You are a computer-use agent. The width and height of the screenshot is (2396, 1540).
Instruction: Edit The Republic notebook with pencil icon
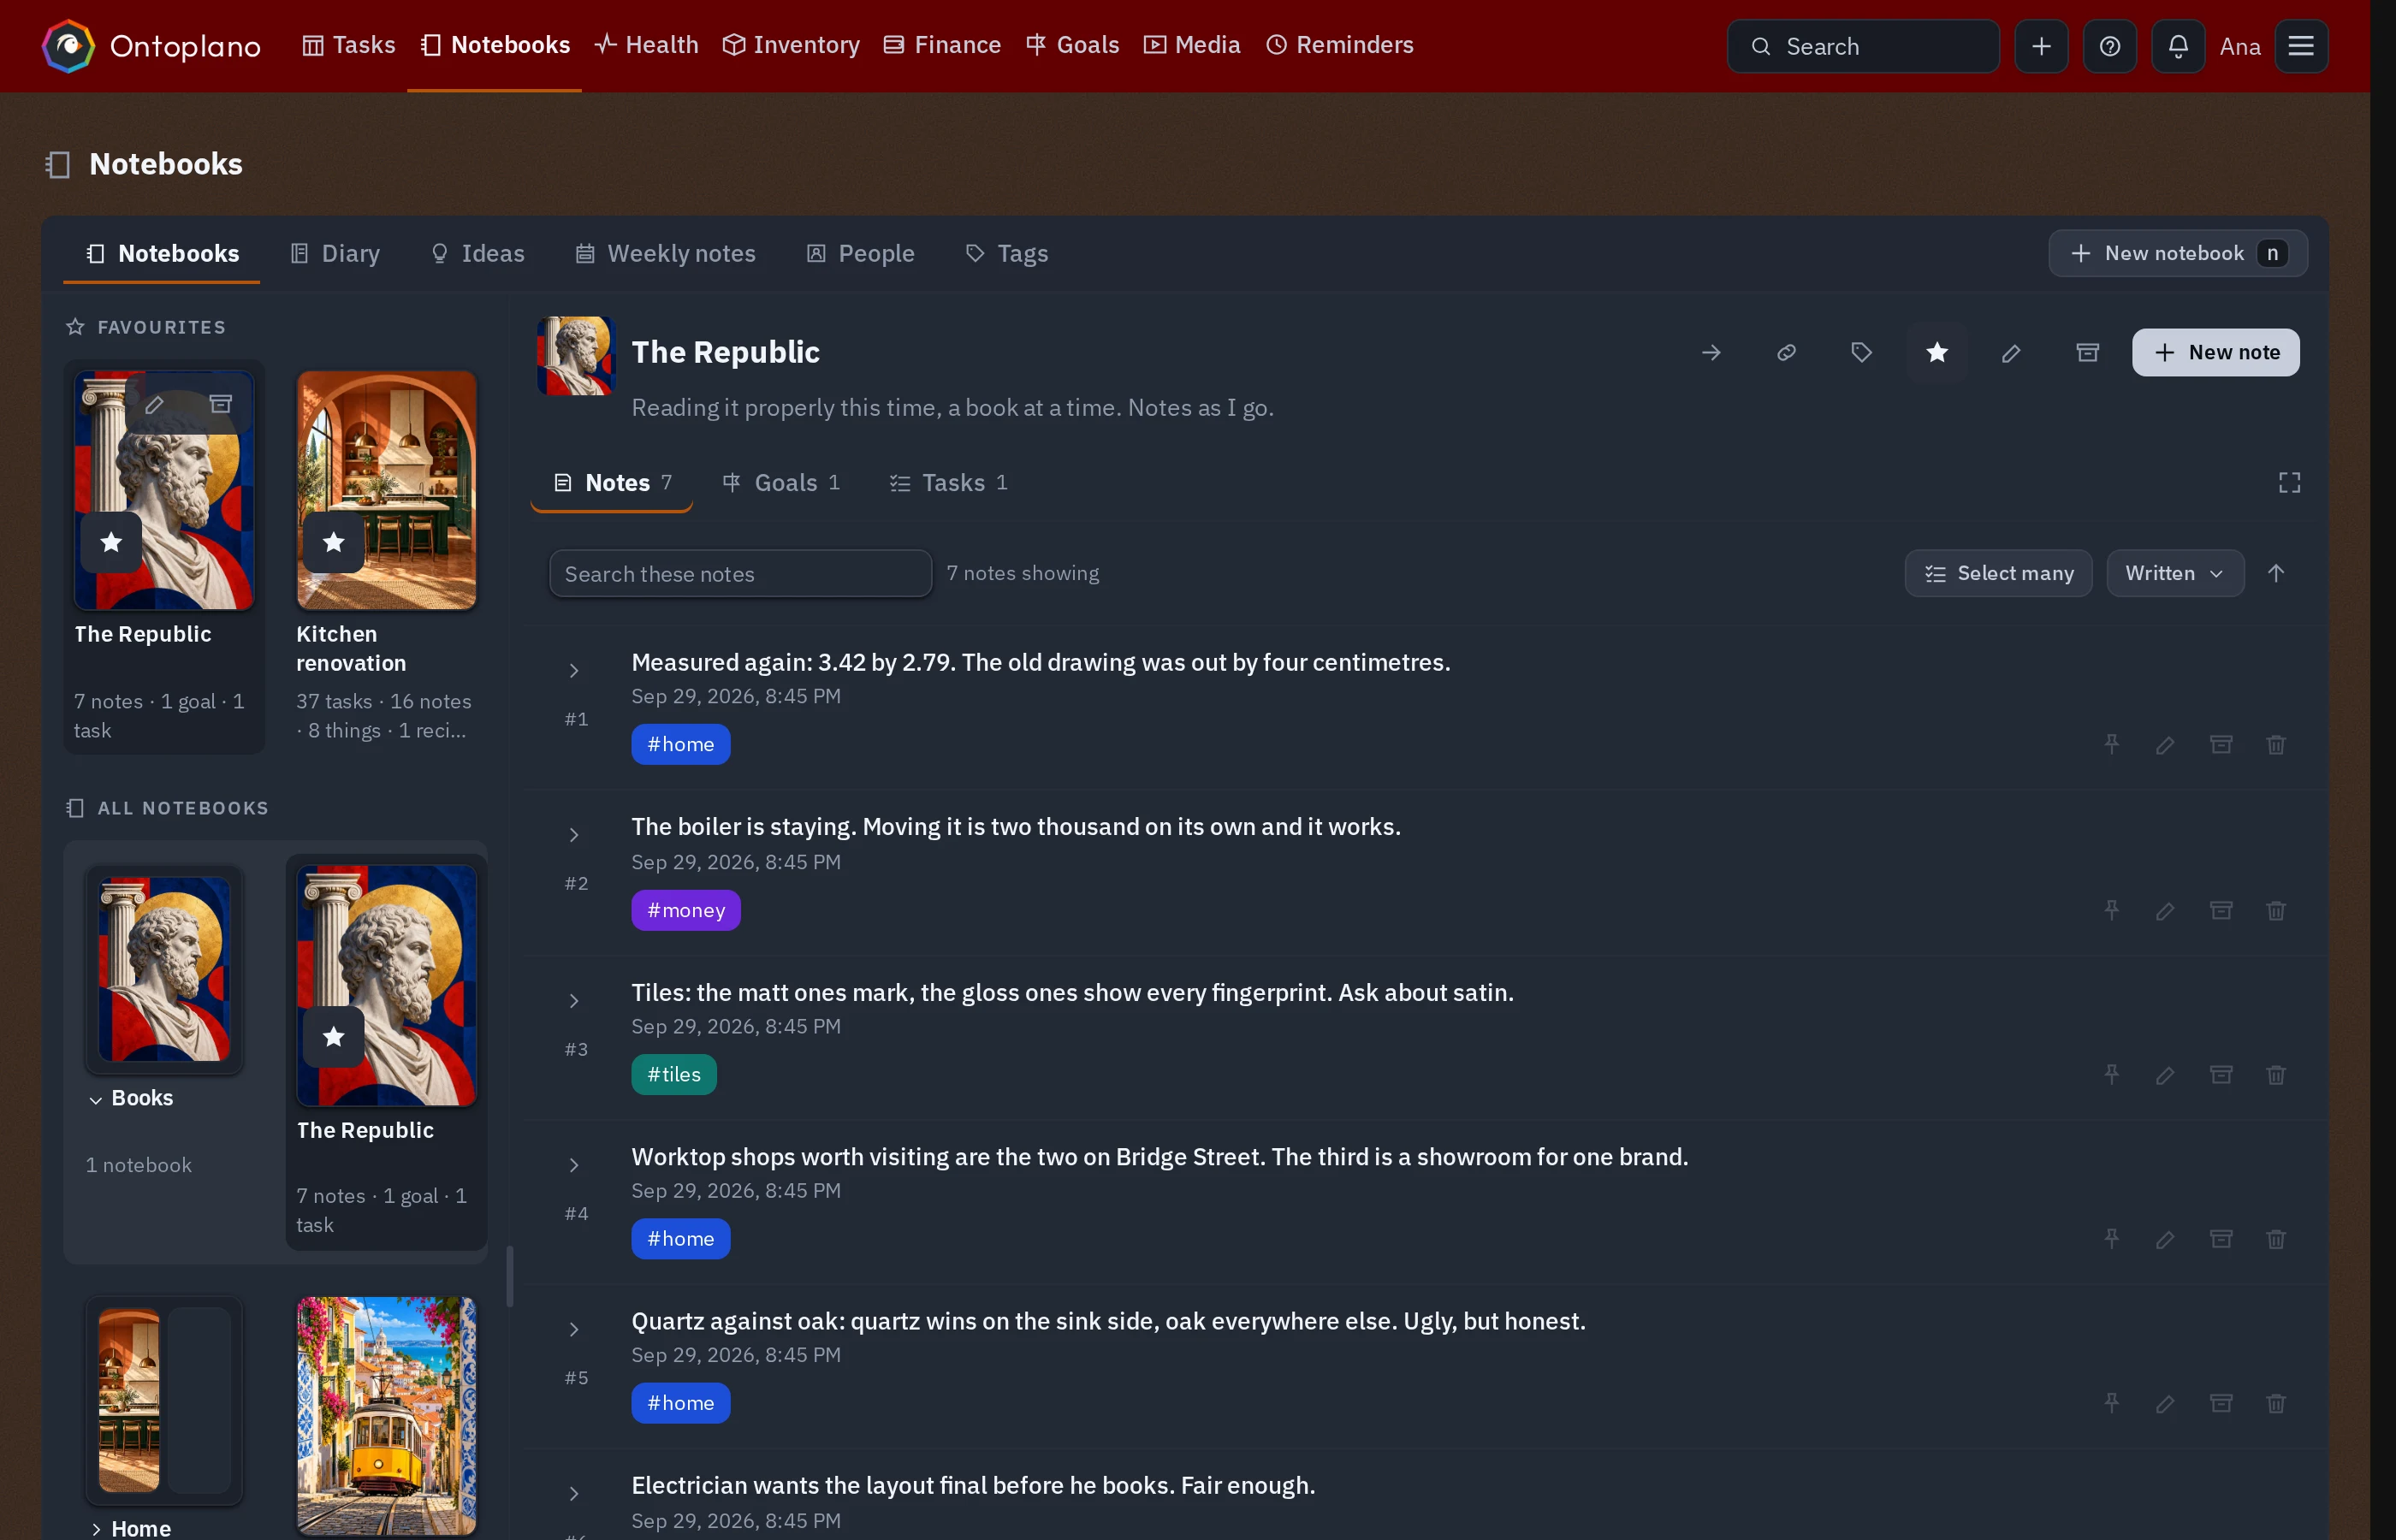click(x=2010, y=352)
